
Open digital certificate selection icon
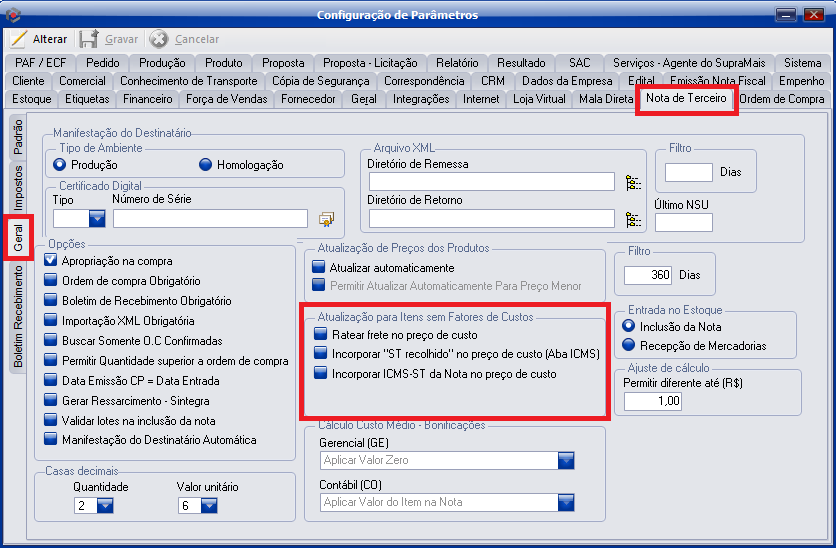pyautogui.click(x=326, y=219)
